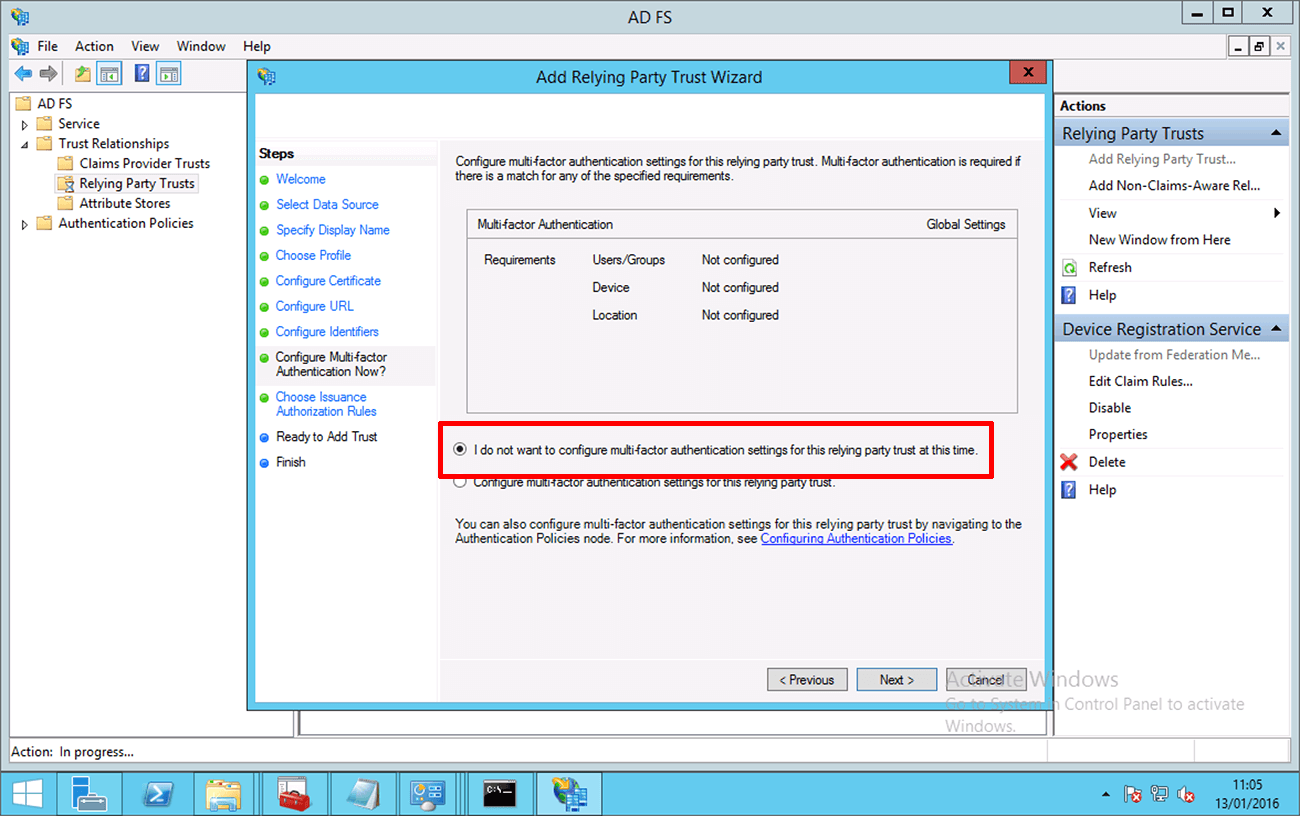Click the network tray icon
This screenshot has width=1300, height=816.
click(x=1160, y=794)
